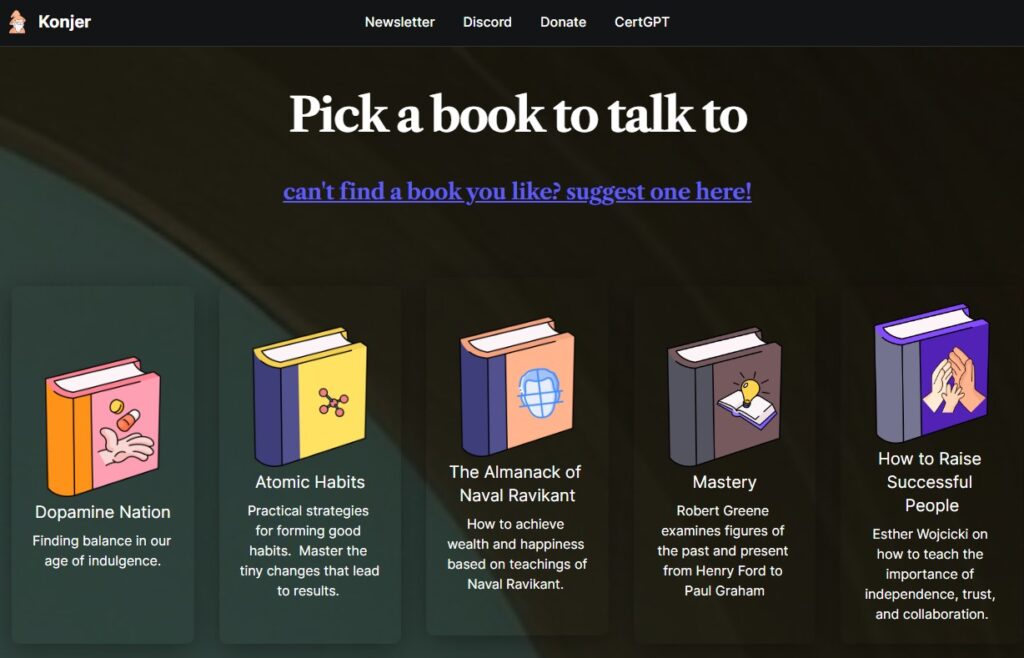Click the Atomic Habits title text
The image size is (1024, 658).
310,482
